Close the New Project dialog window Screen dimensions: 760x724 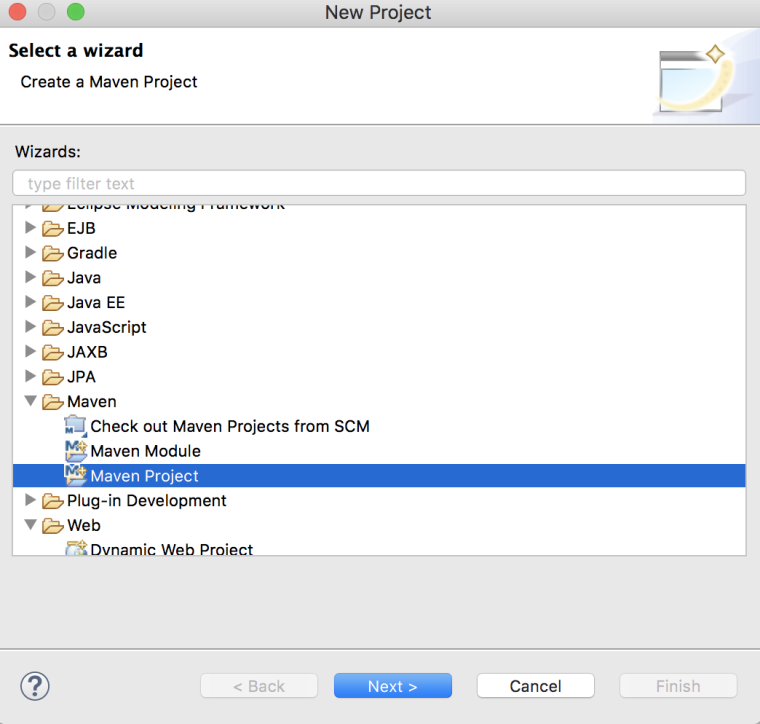[x=17, y=12]
